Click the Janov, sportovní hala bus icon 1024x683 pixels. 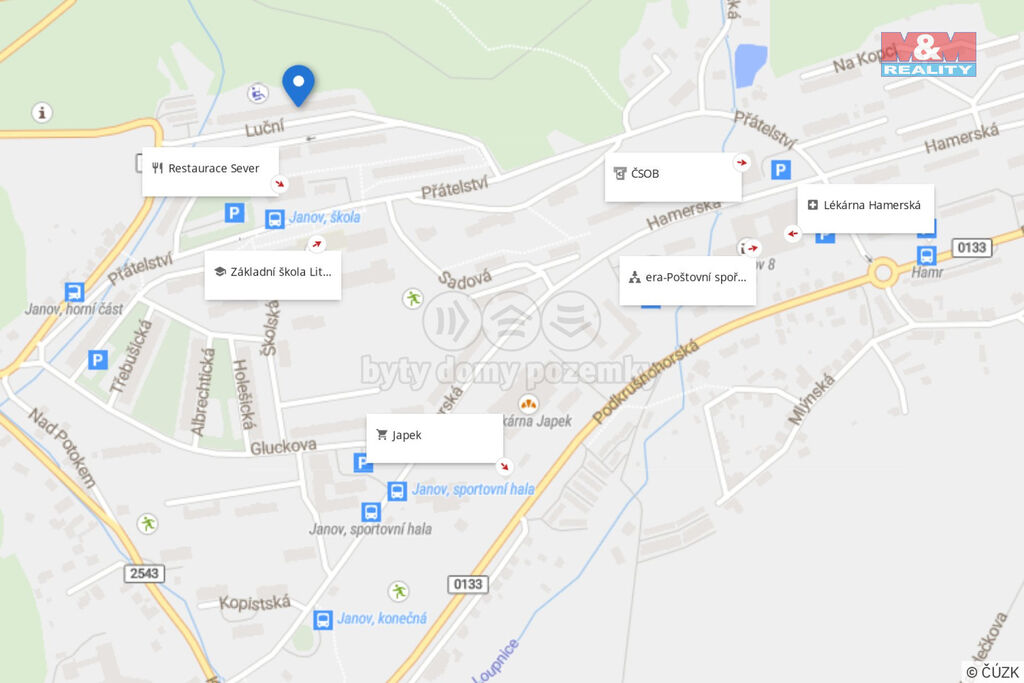point(397,490)
